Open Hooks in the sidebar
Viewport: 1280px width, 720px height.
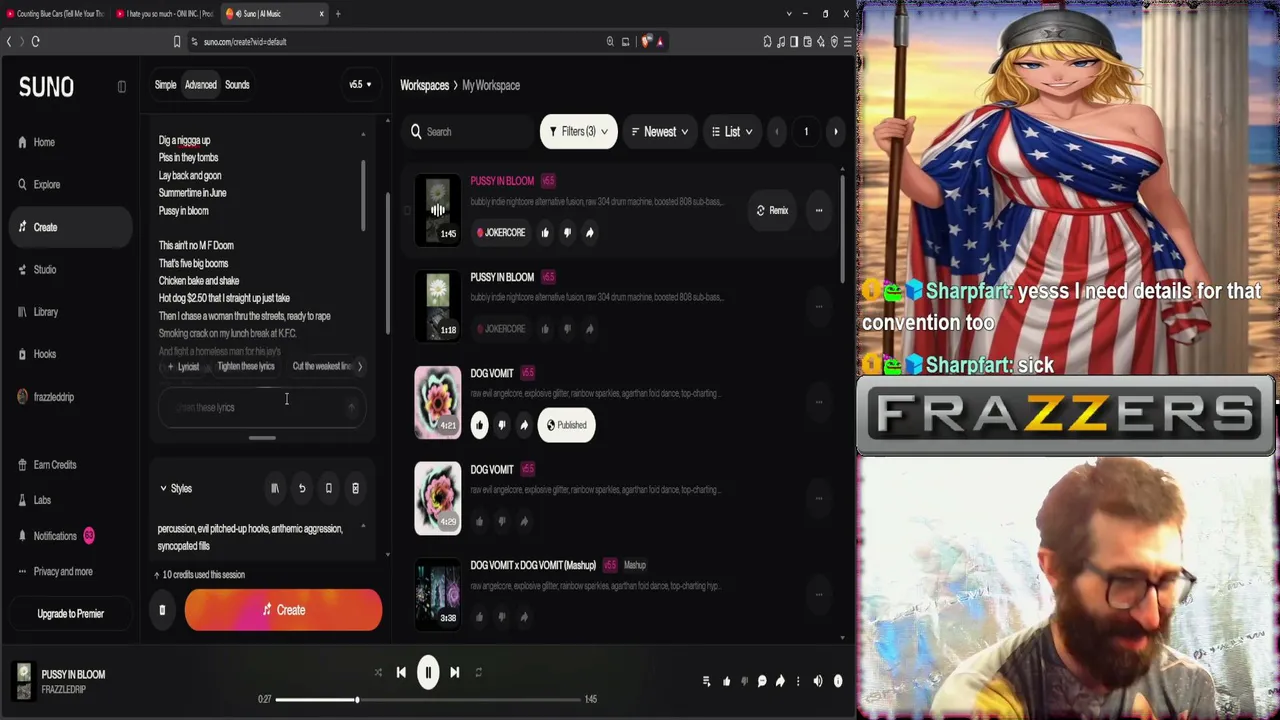[44, 354]
